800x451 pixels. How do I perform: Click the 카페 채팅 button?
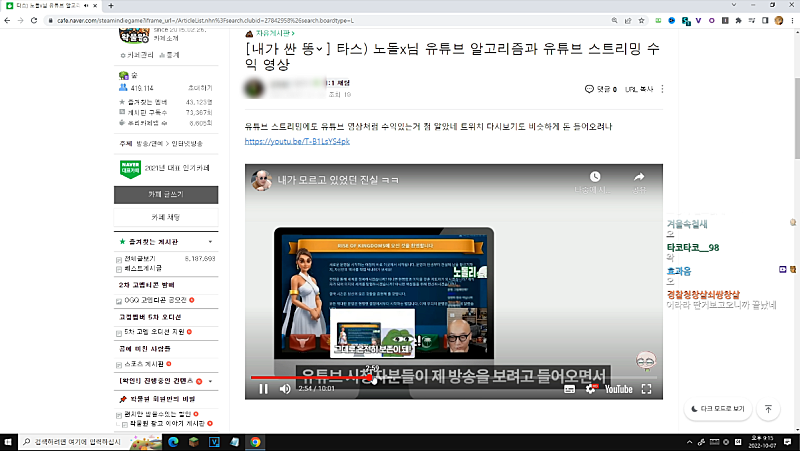pyautogui.click(x=166, y=217)
